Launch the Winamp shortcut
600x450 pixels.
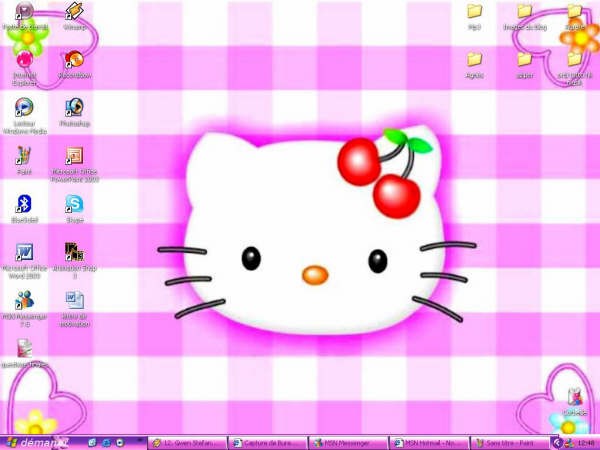[75, 16]
